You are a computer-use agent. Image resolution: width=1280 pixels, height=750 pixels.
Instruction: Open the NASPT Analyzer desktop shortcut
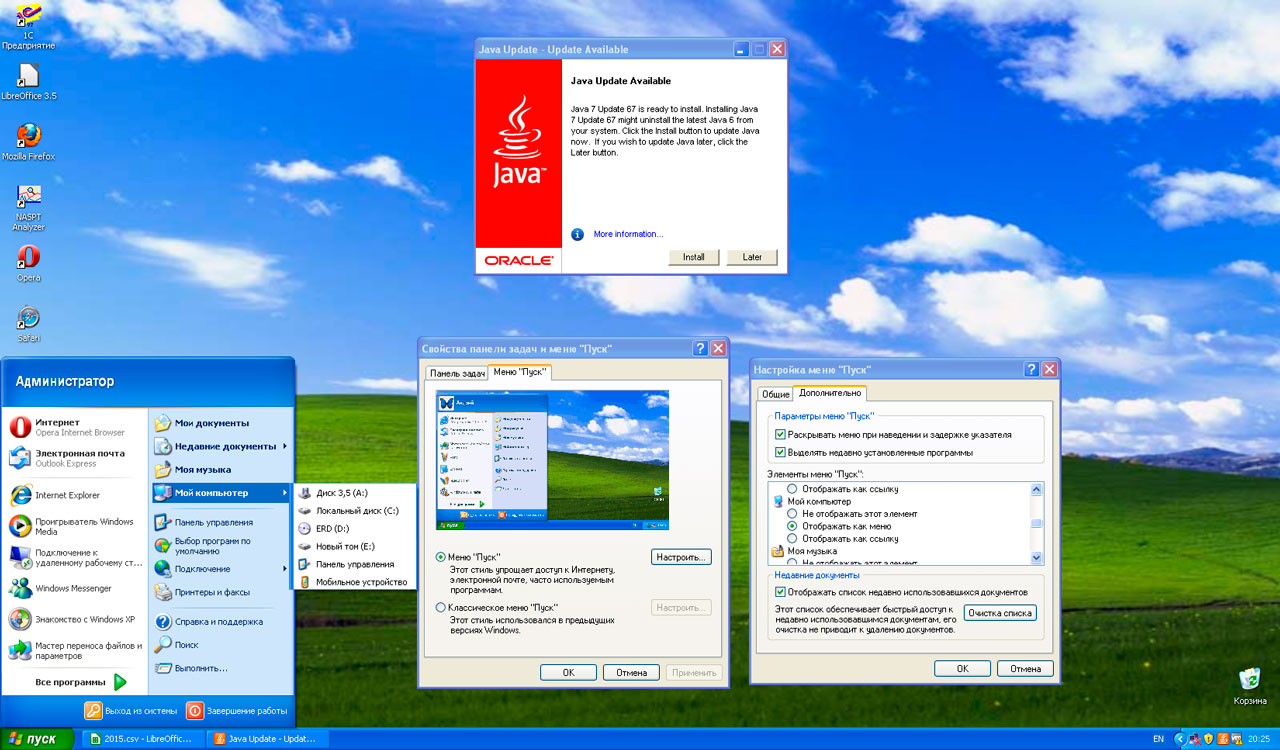pos(28,208)
